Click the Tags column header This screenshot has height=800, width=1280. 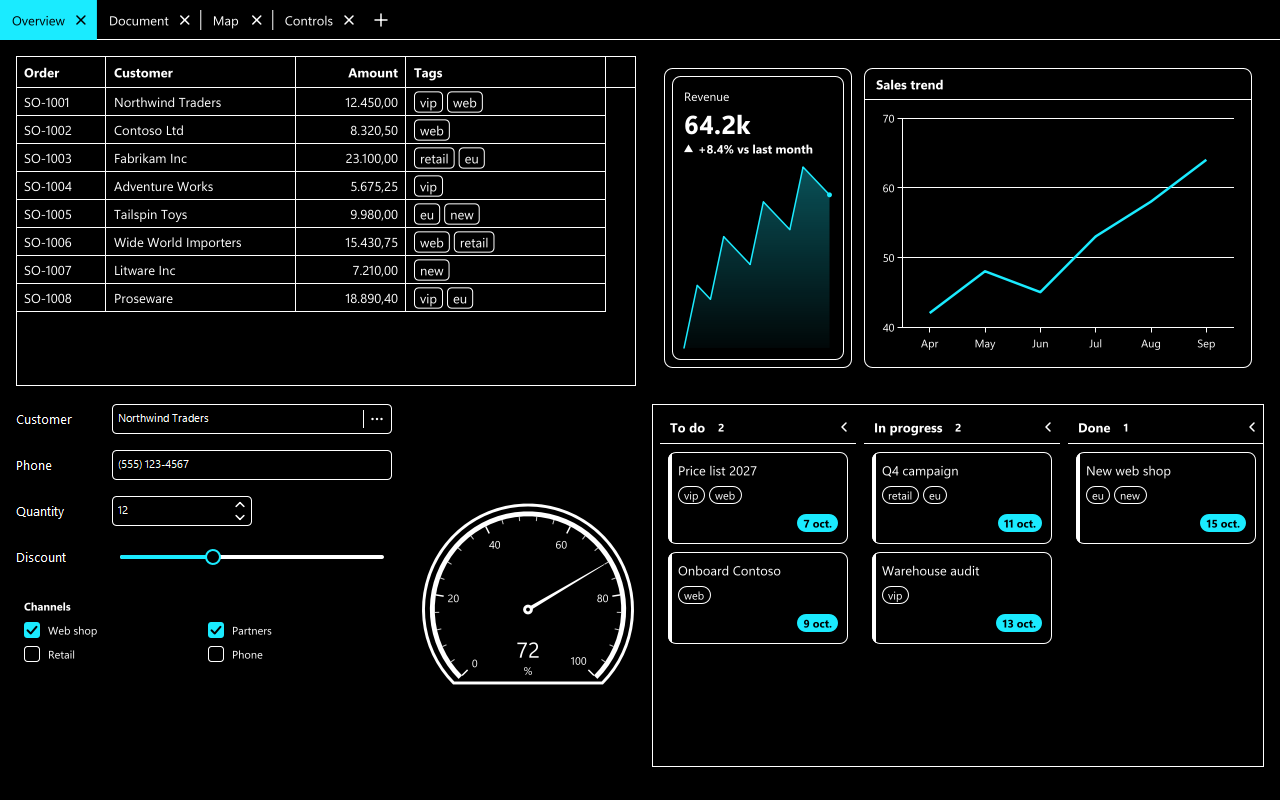[505, 72]
